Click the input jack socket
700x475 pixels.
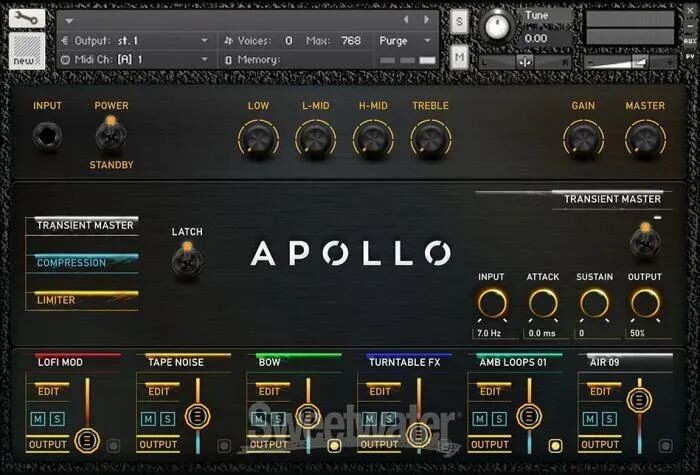click(x=46, y=135)
